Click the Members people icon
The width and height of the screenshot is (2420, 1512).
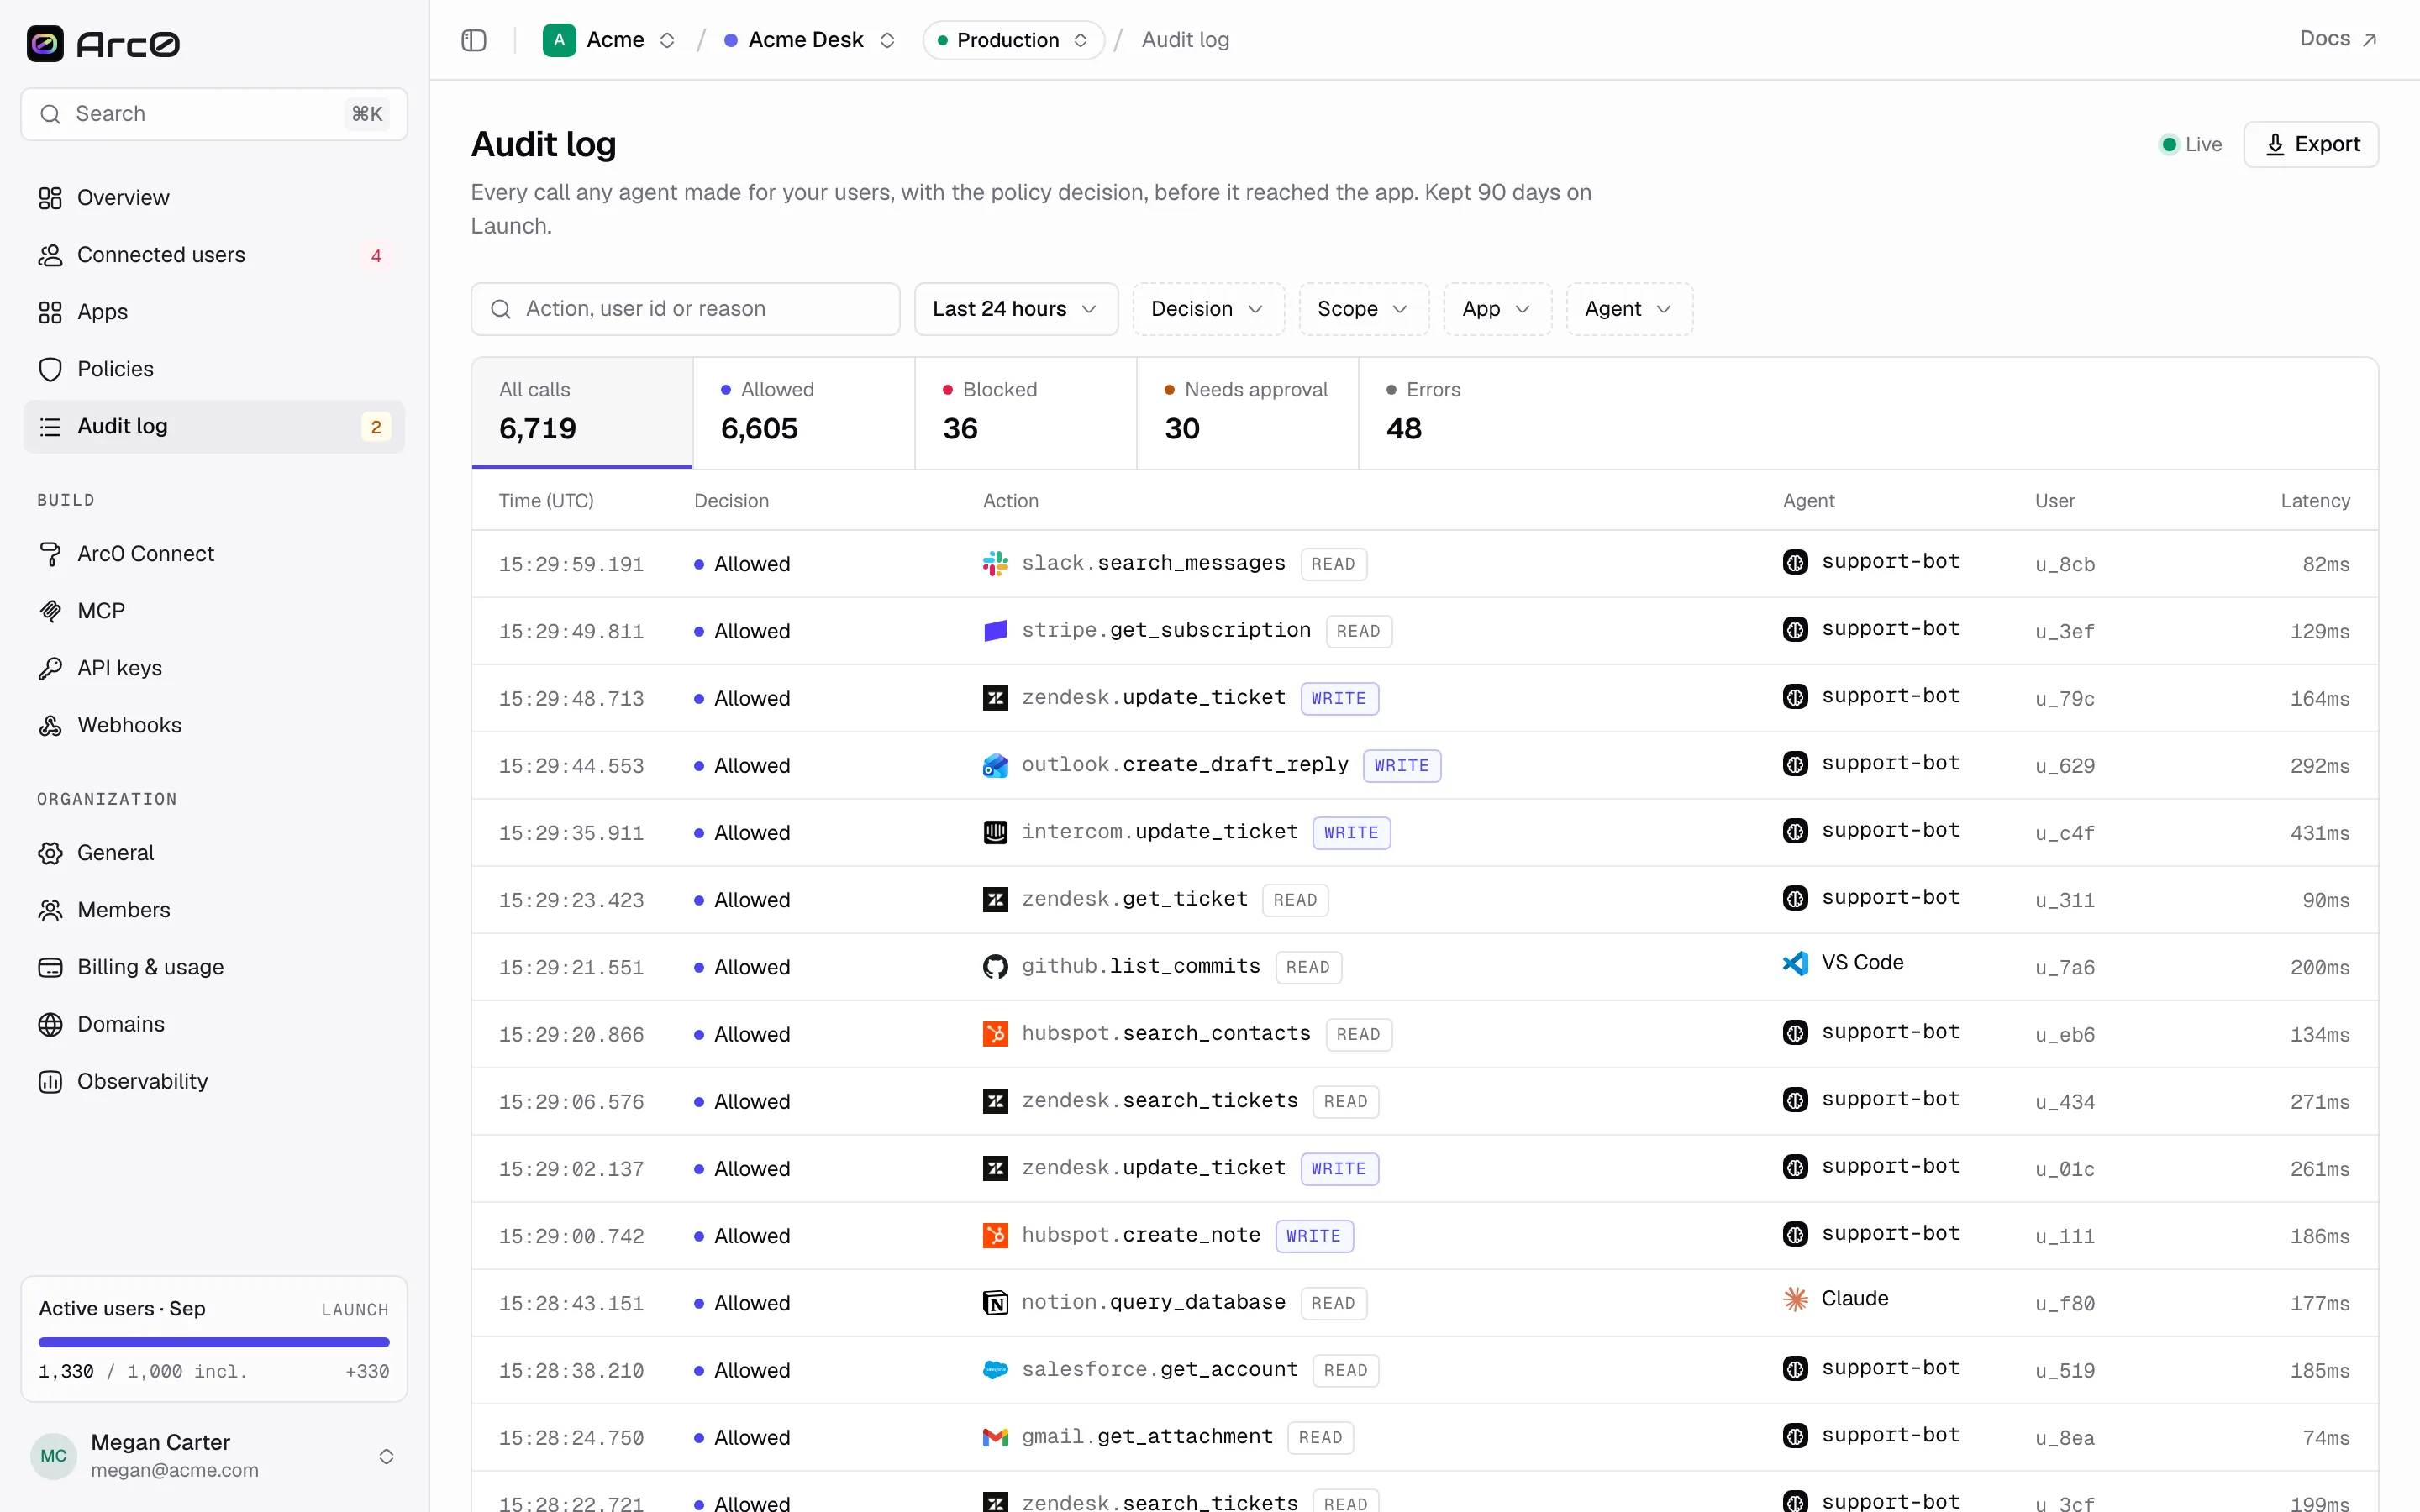coord(50,910)
